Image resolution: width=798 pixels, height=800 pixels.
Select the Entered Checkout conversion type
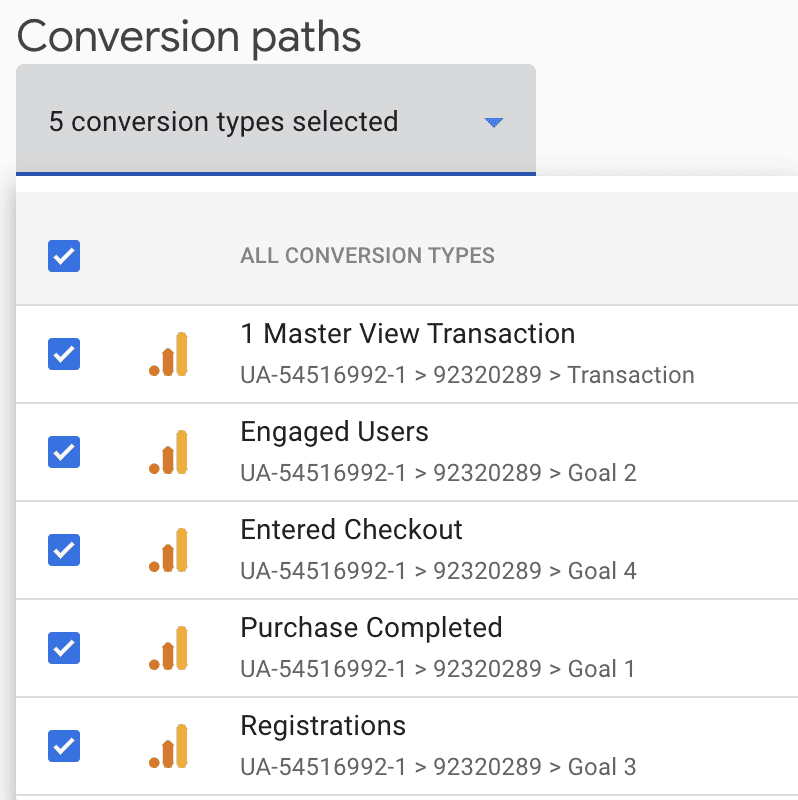pyautogui.click(x=351, y=530)
